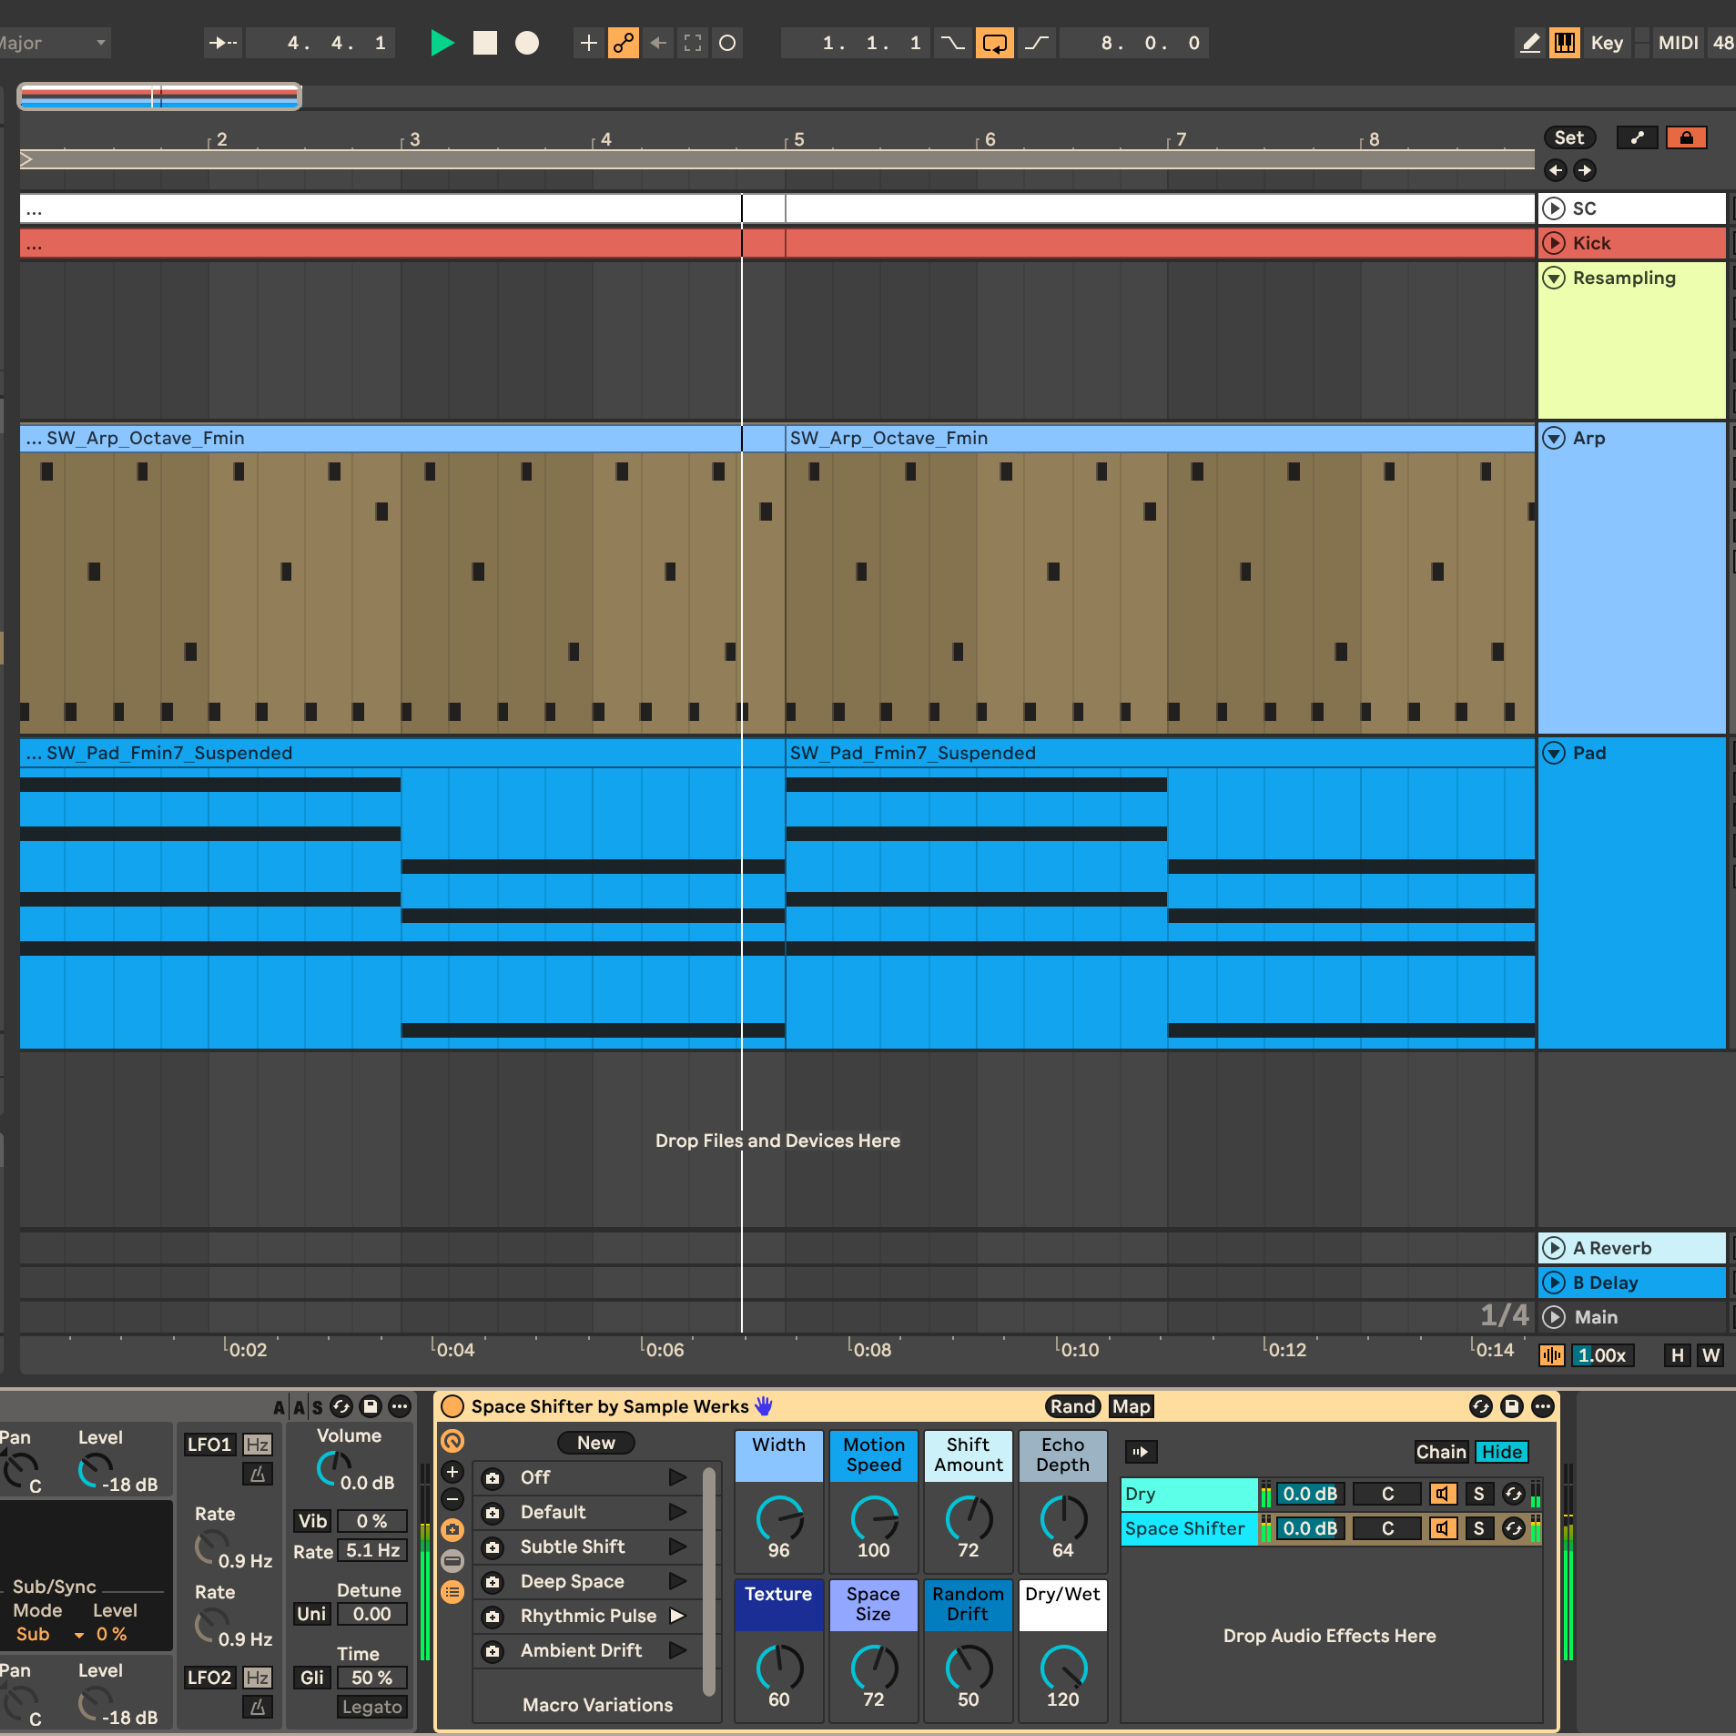Unfold the Kick track

(1554, 243)
